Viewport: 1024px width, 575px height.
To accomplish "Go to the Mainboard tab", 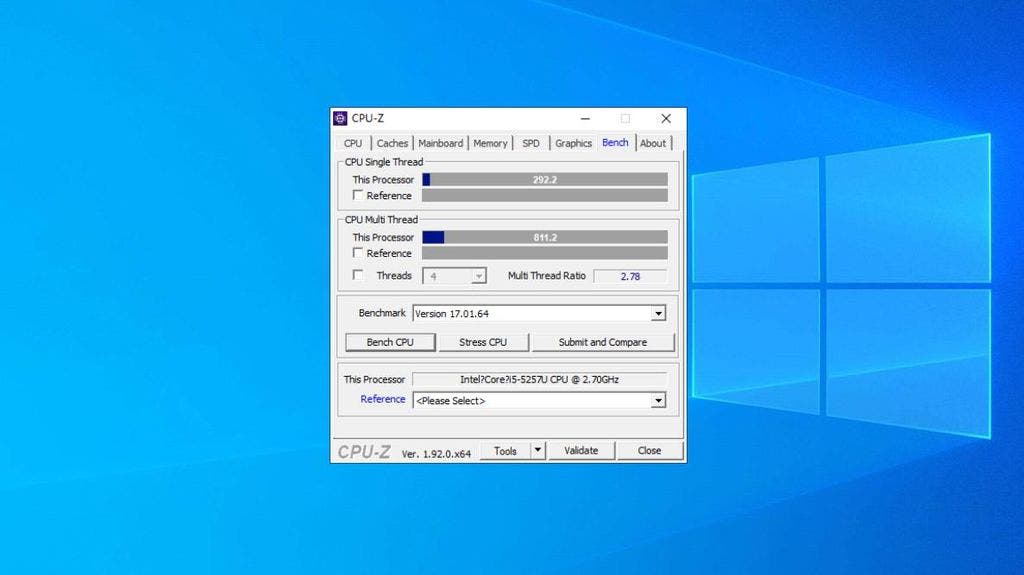I will (x=440, y=143).
